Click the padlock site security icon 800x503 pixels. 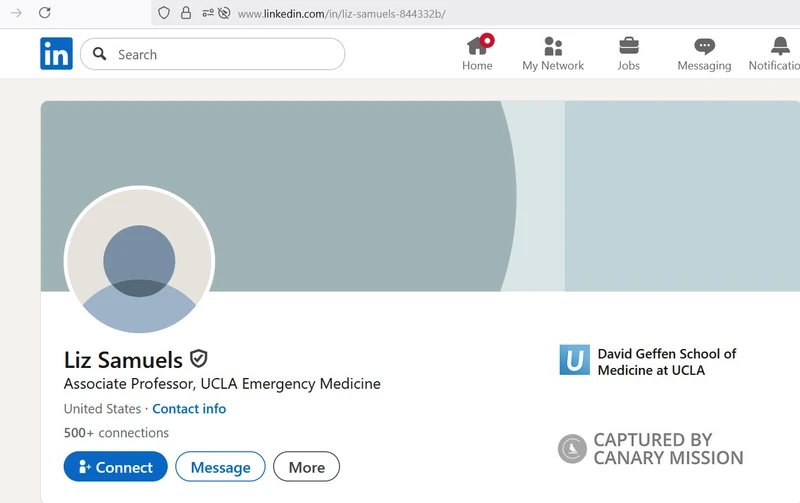(x=186, y=13)
